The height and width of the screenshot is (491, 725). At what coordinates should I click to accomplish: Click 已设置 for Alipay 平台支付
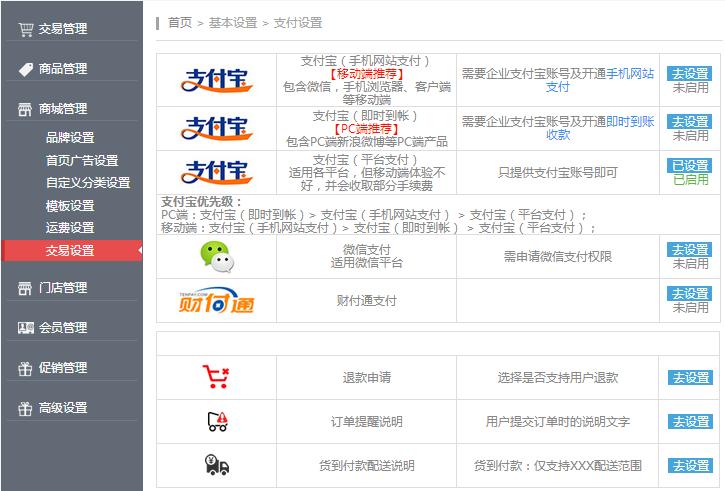pos(689,166)
